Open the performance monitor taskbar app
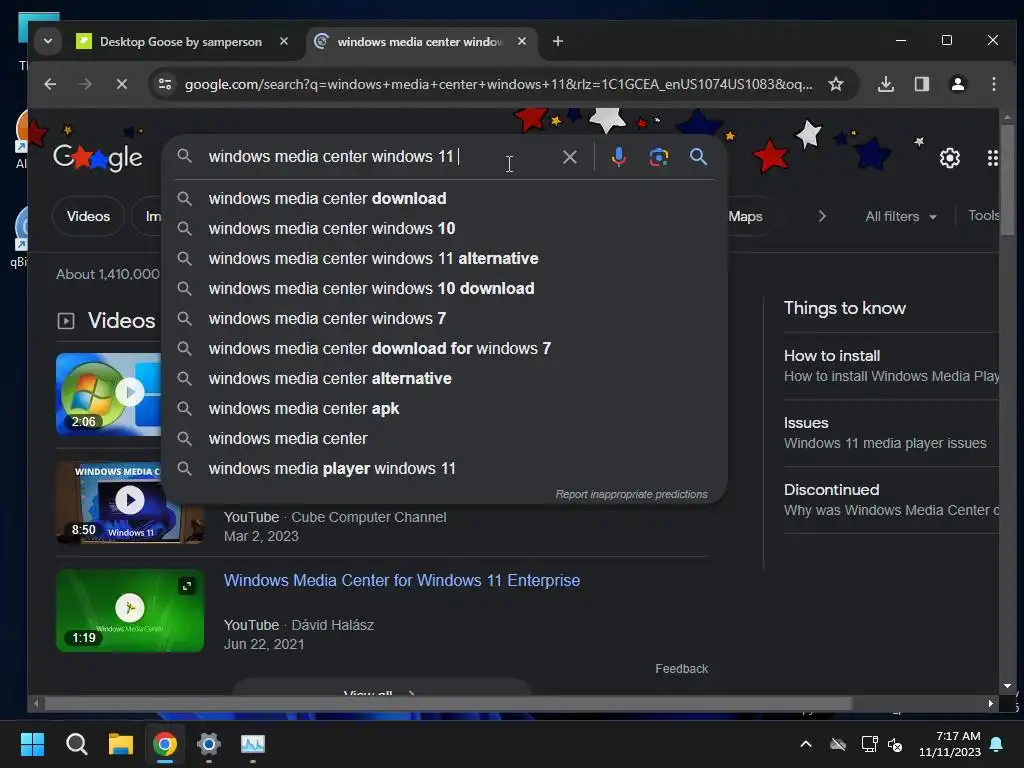The width and height of the screenshot is (1024, 768). click(253, 744)
